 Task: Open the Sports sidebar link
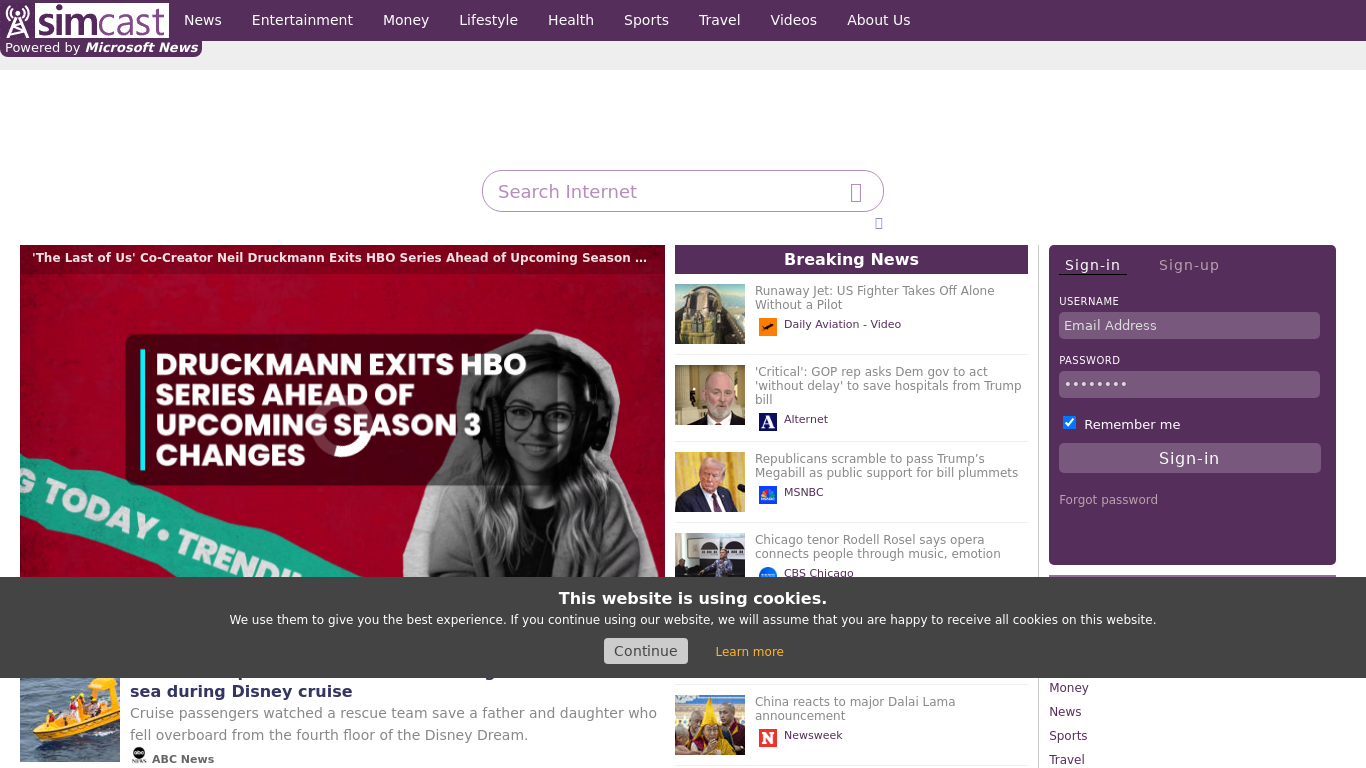tap(1068, 736)
